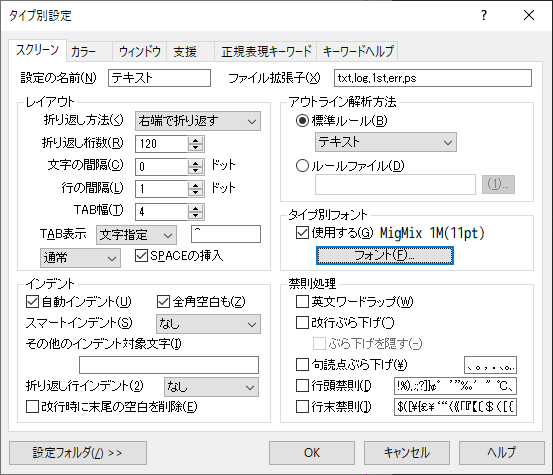
Task: Click the 設定の名前 text field
Action: point(159,78)
